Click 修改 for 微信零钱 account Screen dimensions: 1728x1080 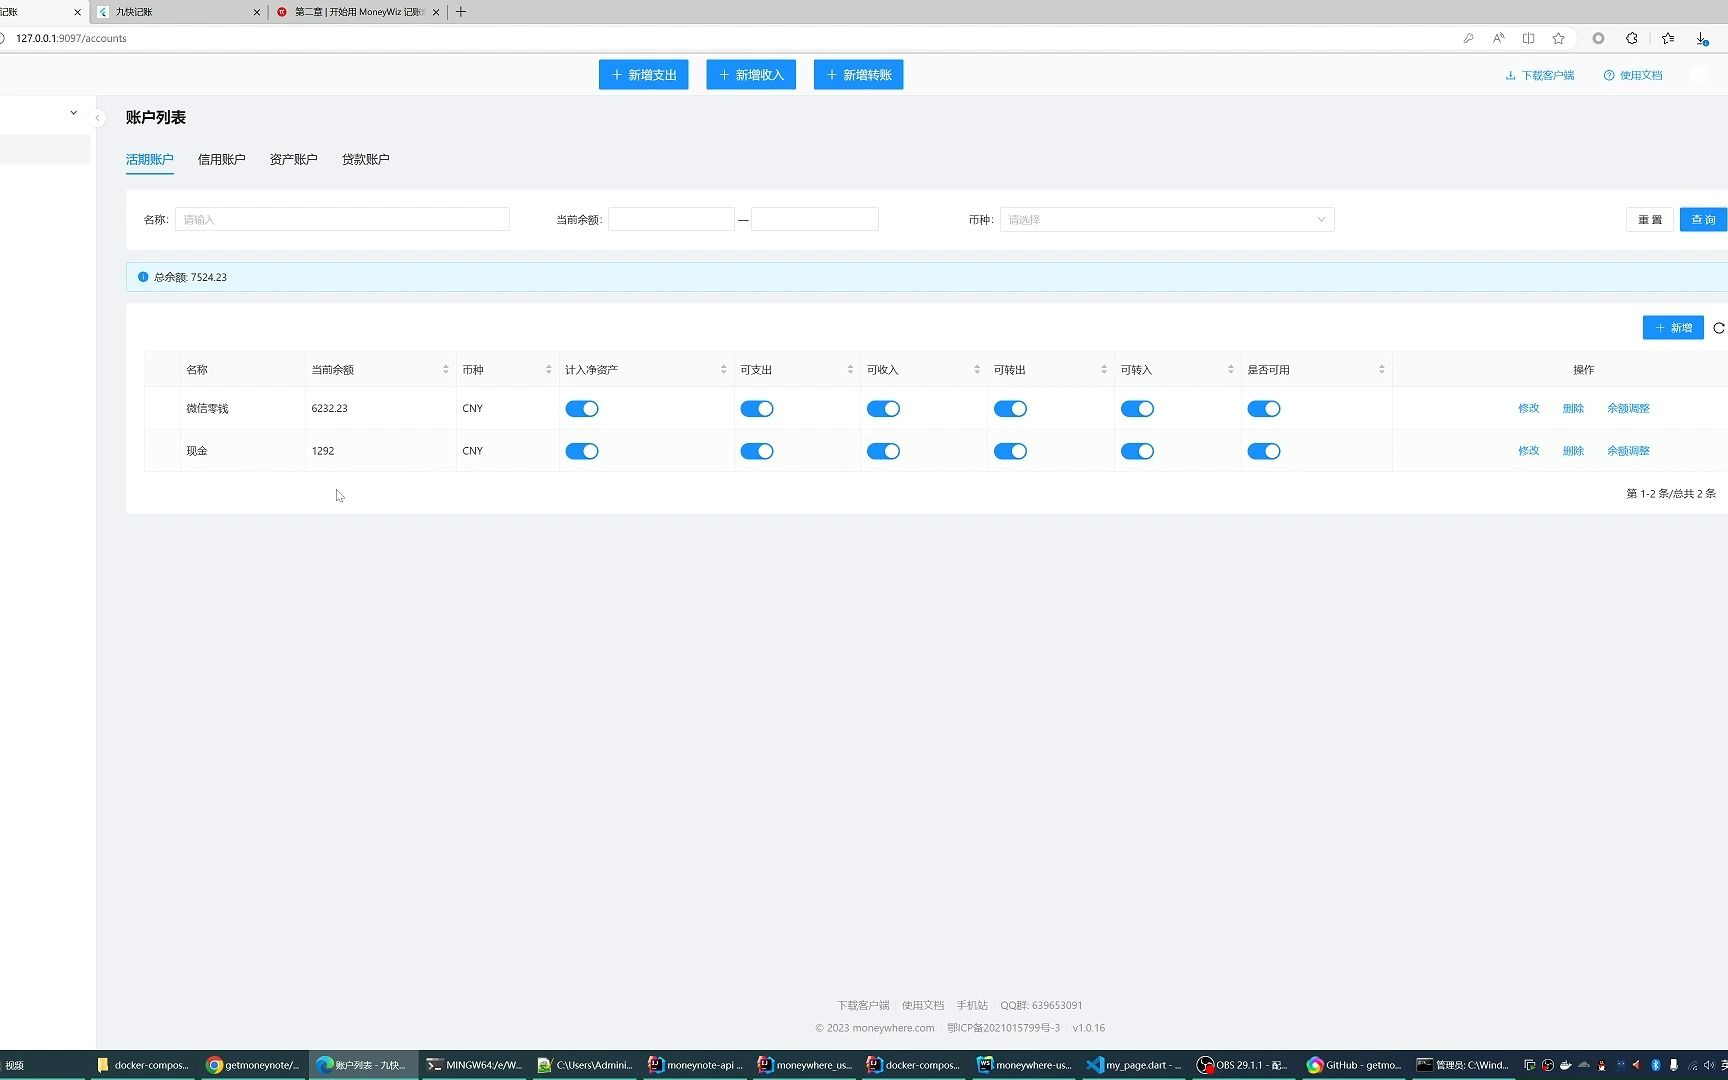(x=1529, y=409)
